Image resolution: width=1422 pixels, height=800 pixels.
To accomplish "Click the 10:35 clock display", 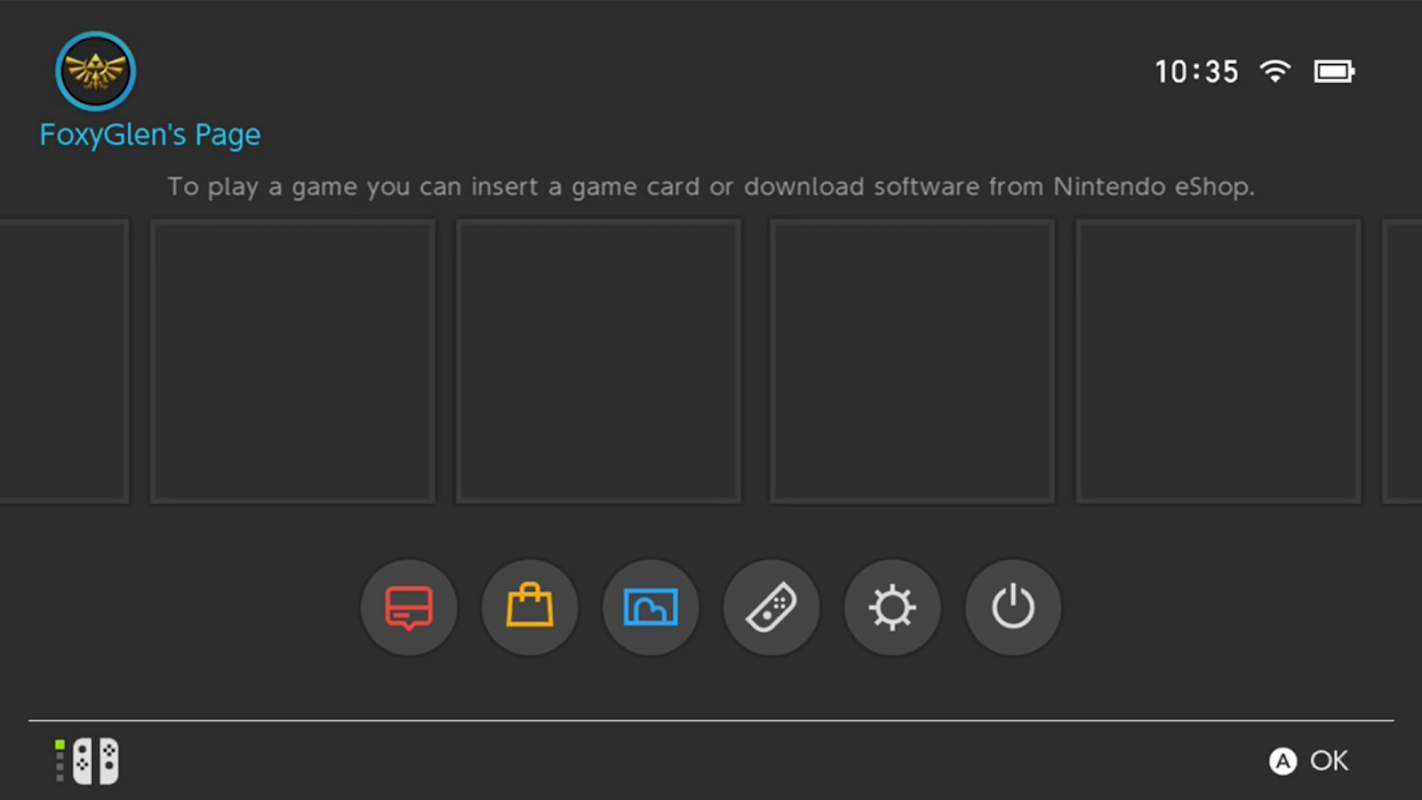I will 1197,72.
